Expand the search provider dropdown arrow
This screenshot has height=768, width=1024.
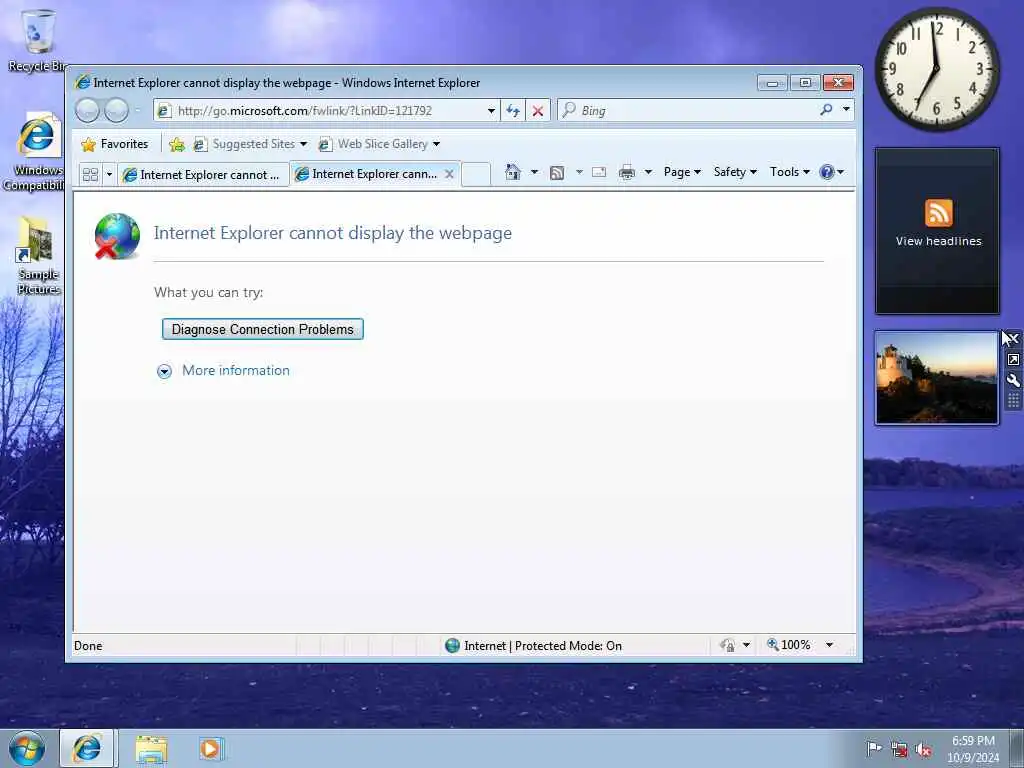[x=846, y=110]
